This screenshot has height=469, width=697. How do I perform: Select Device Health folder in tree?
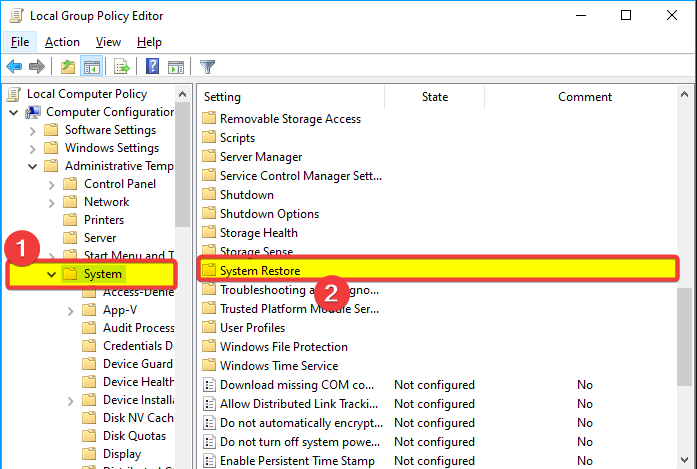(x=138, y=382)
